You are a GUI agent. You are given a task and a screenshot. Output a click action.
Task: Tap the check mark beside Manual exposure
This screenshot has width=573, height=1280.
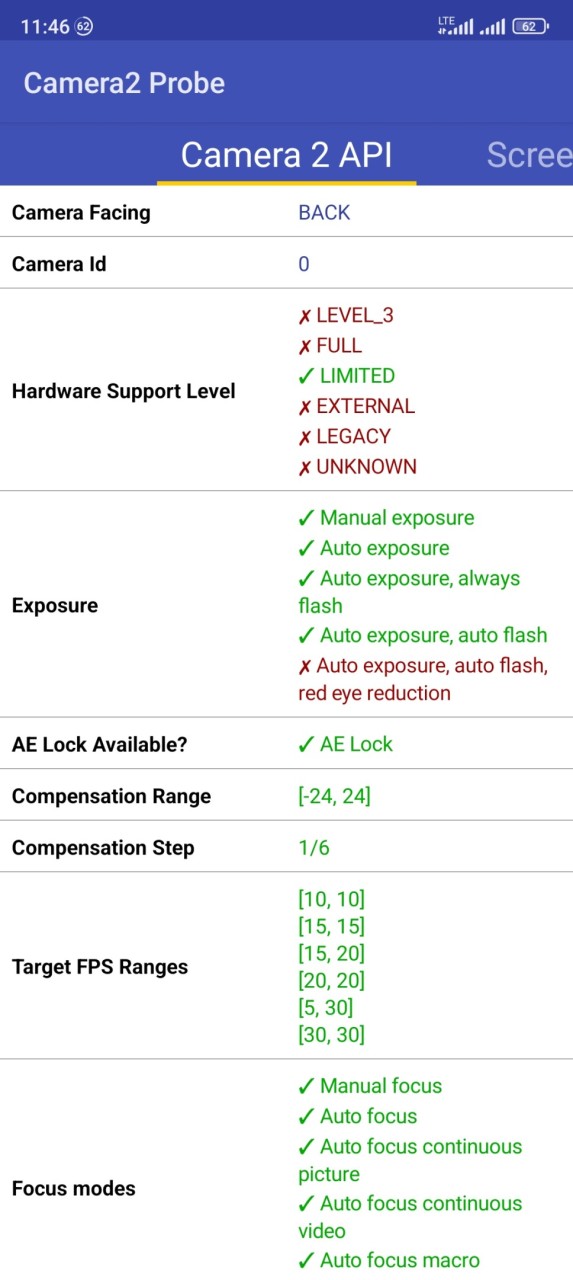(x=306, y=518)
